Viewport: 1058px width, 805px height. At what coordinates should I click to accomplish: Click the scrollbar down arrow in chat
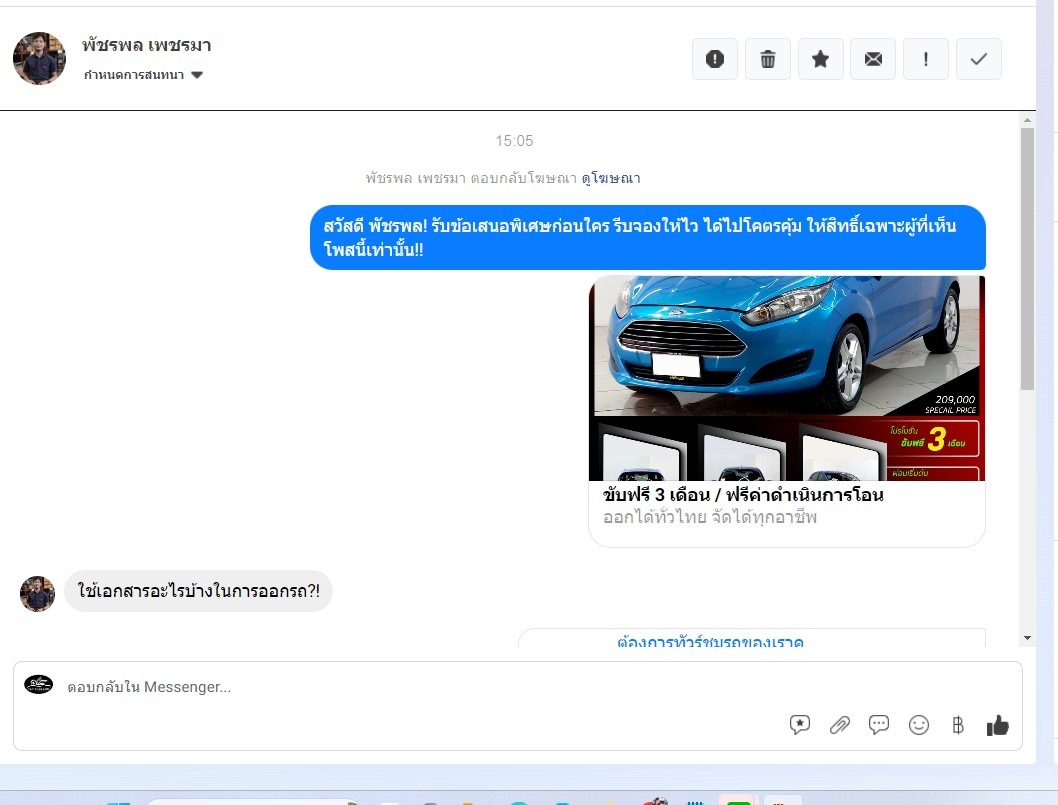1027,638
